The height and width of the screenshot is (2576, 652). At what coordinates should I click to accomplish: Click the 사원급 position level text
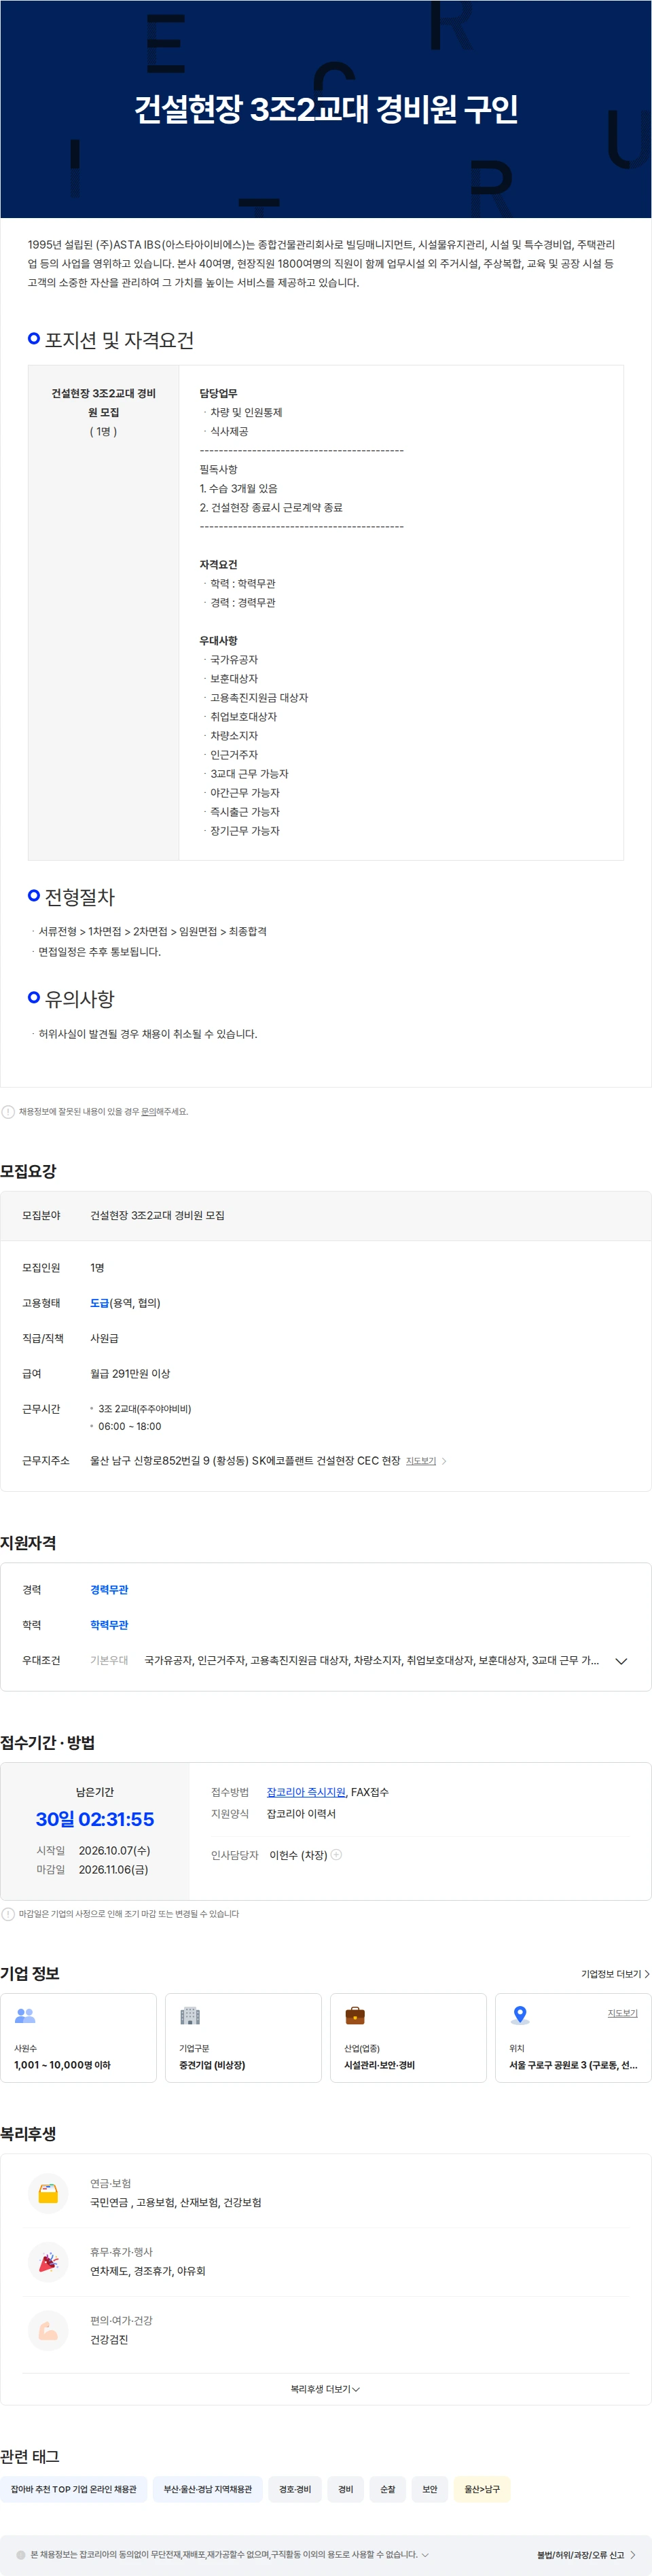(x=104, y=1338)
